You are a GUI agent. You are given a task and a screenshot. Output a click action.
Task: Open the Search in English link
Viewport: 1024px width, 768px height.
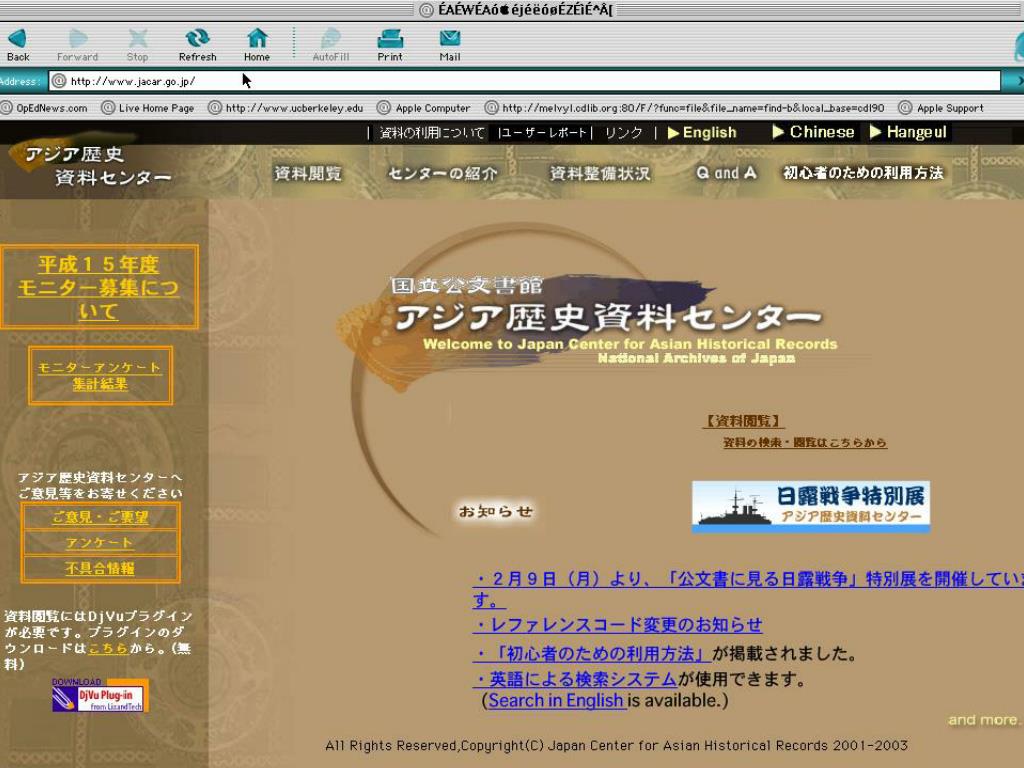point(556,700)
